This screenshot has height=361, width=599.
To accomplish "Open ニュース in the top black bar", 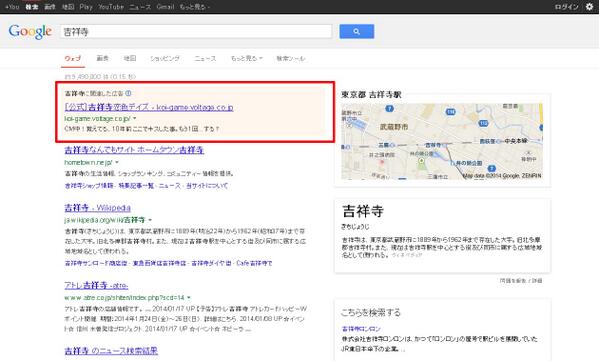I will point(140,6).
